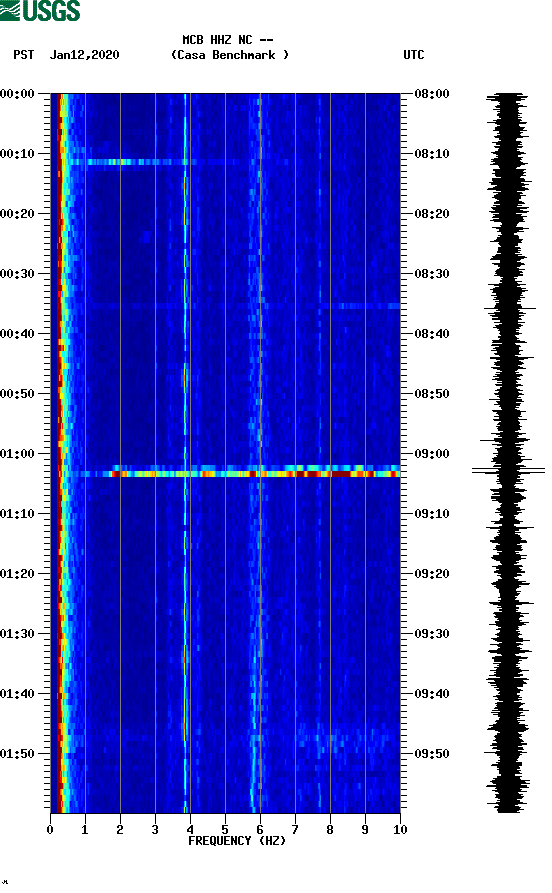Click the UTC time label '08:50'

click(432, 394)
